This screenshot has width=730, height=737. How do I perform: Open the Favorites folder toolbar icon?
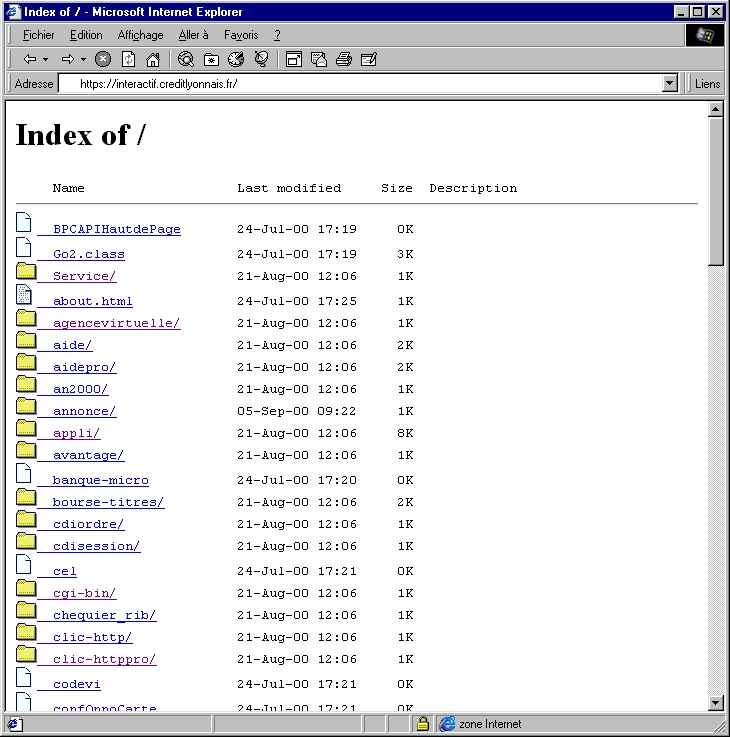click(x=211, y=59)
